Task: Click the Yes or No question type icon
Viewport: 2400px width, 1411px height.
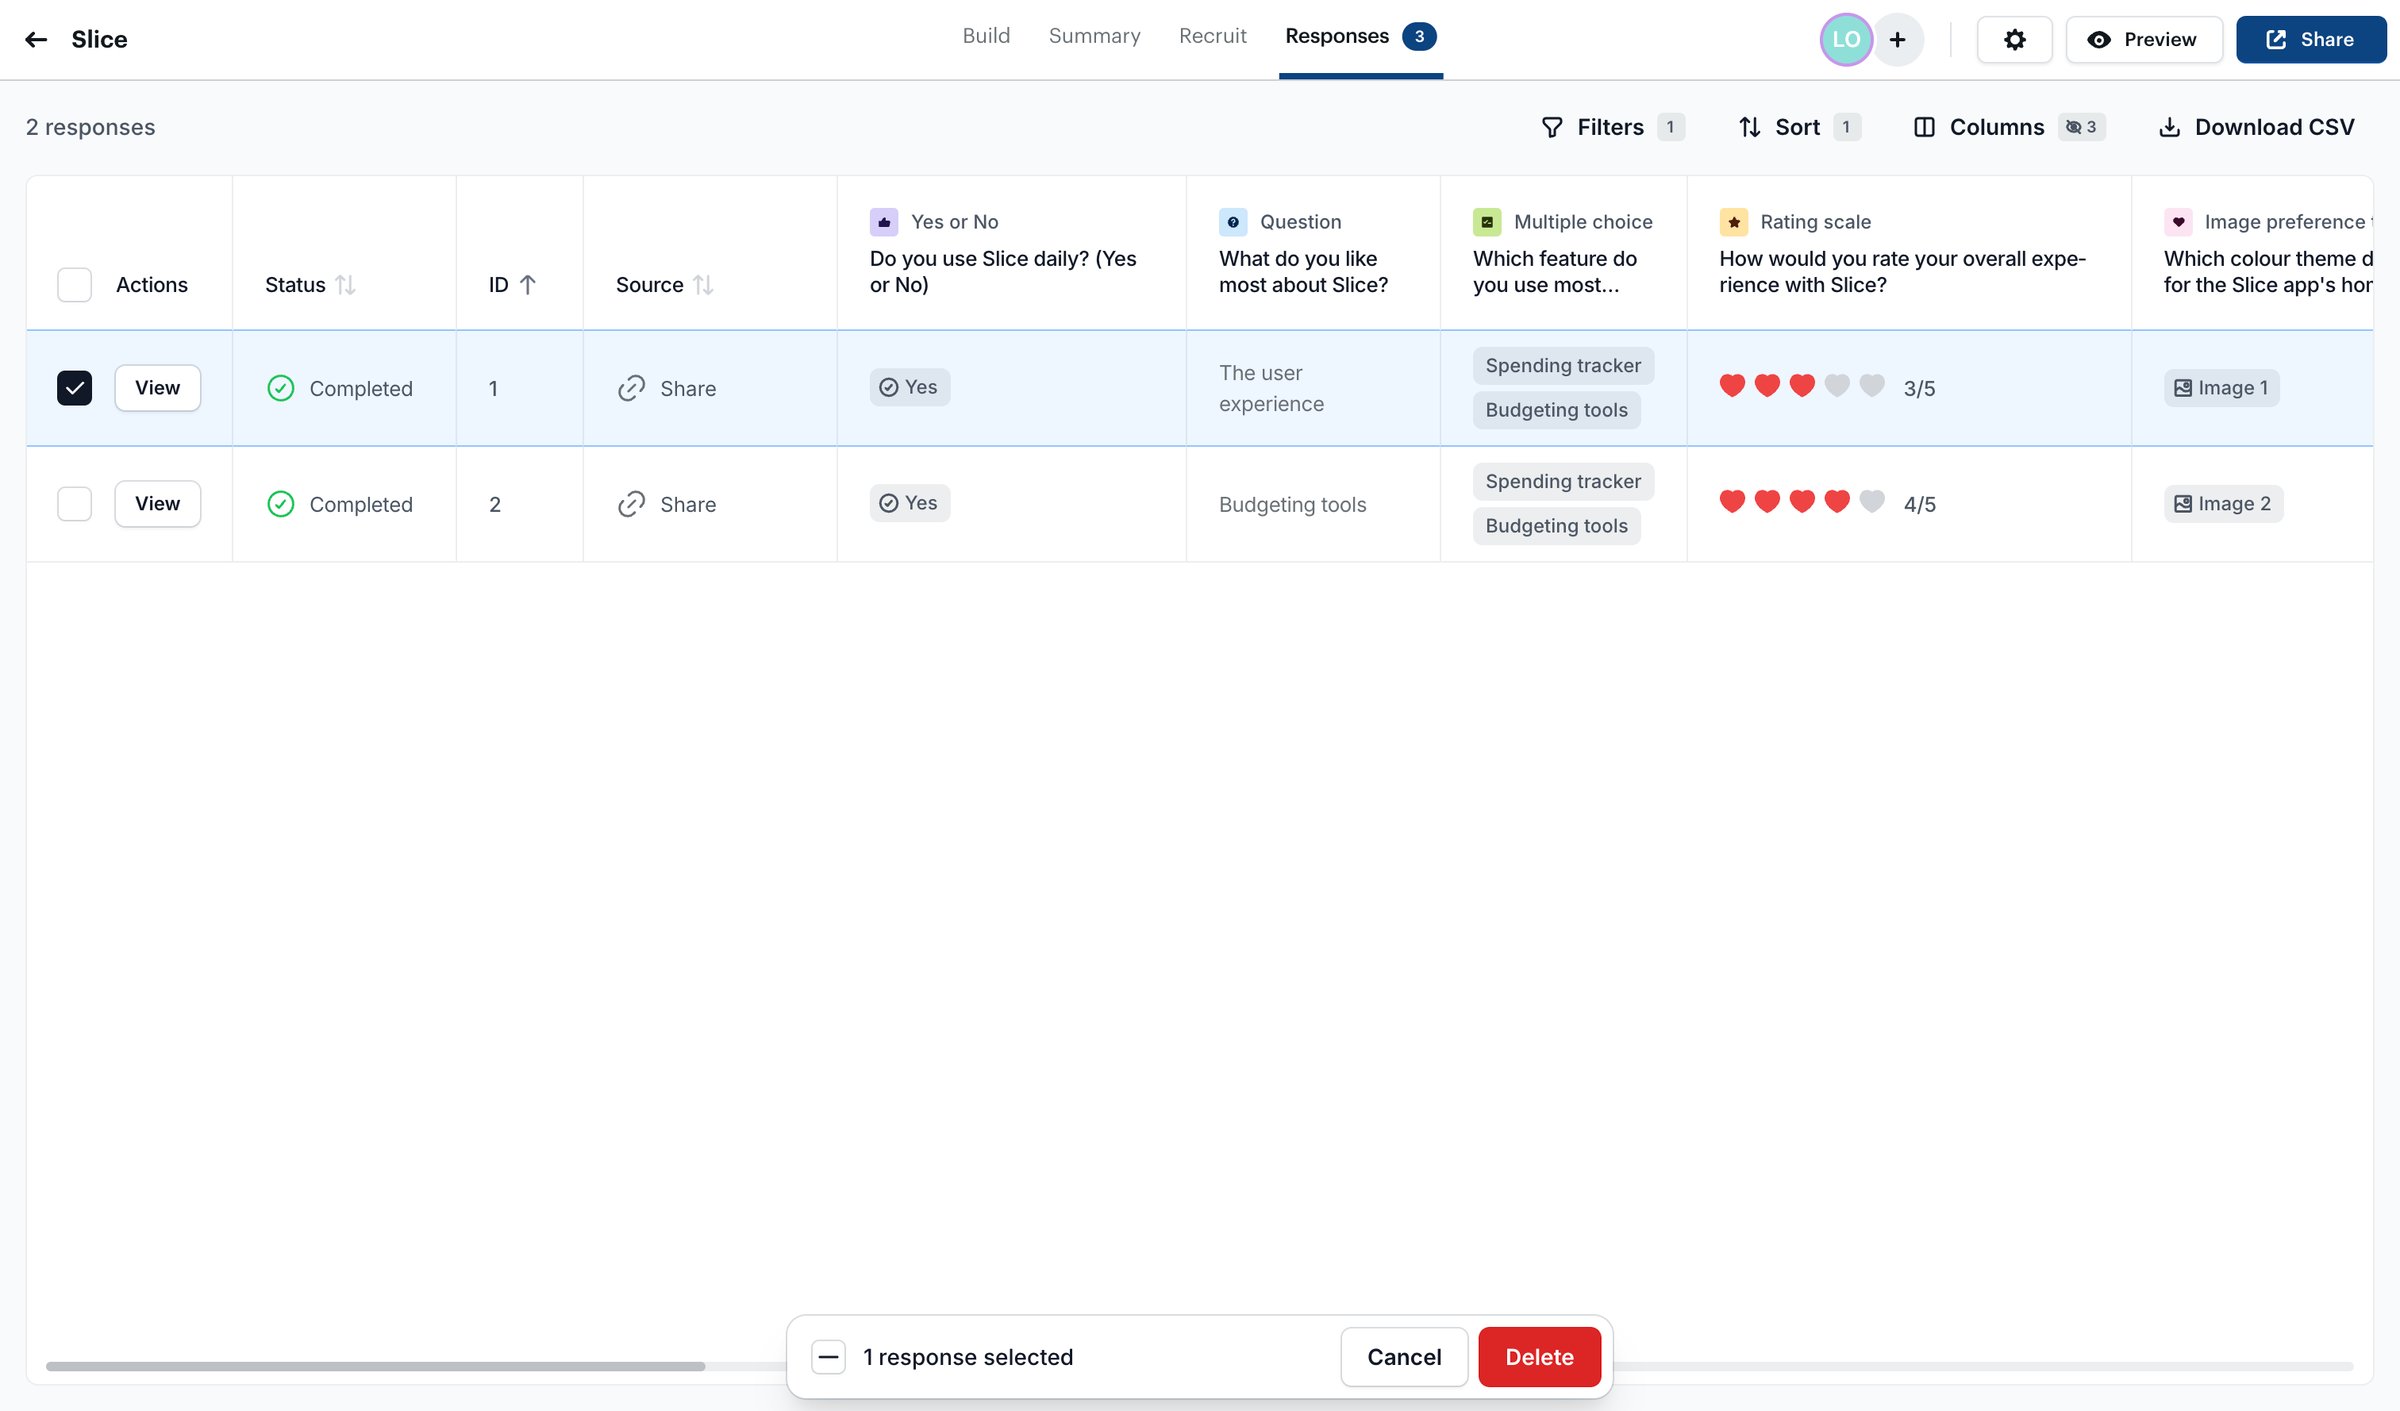Action: tap(884, 222)
